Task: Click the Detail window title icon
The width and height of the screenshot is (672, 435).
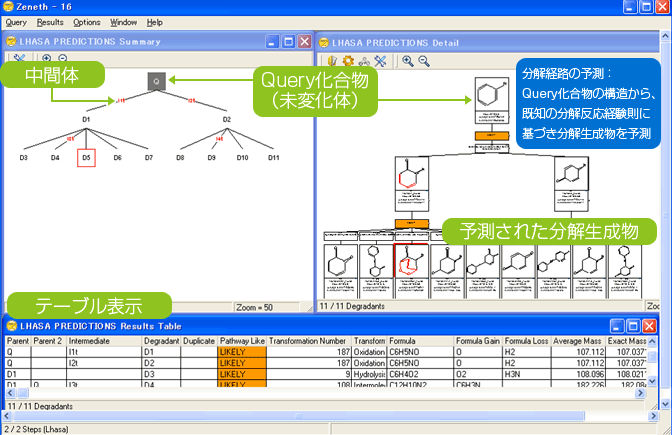Action: click(x=324, y=42)
